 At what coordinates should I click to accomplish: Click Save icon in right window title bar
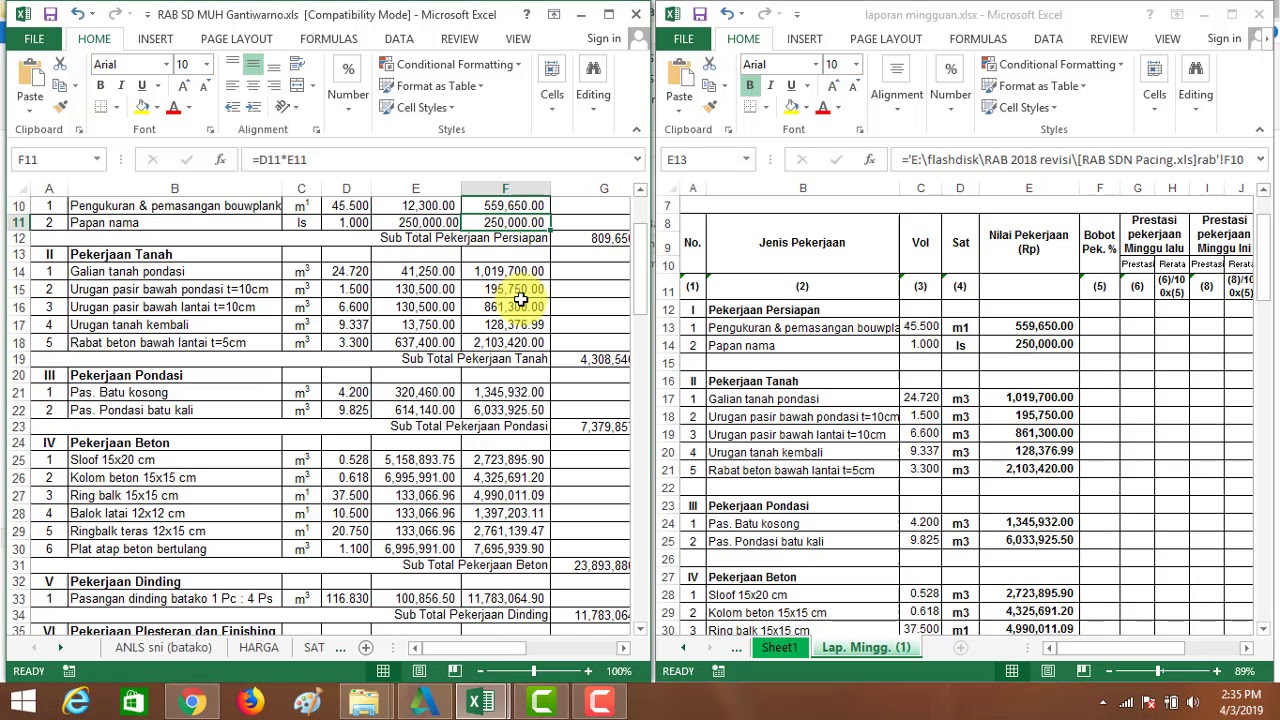(x=699, y=15)
